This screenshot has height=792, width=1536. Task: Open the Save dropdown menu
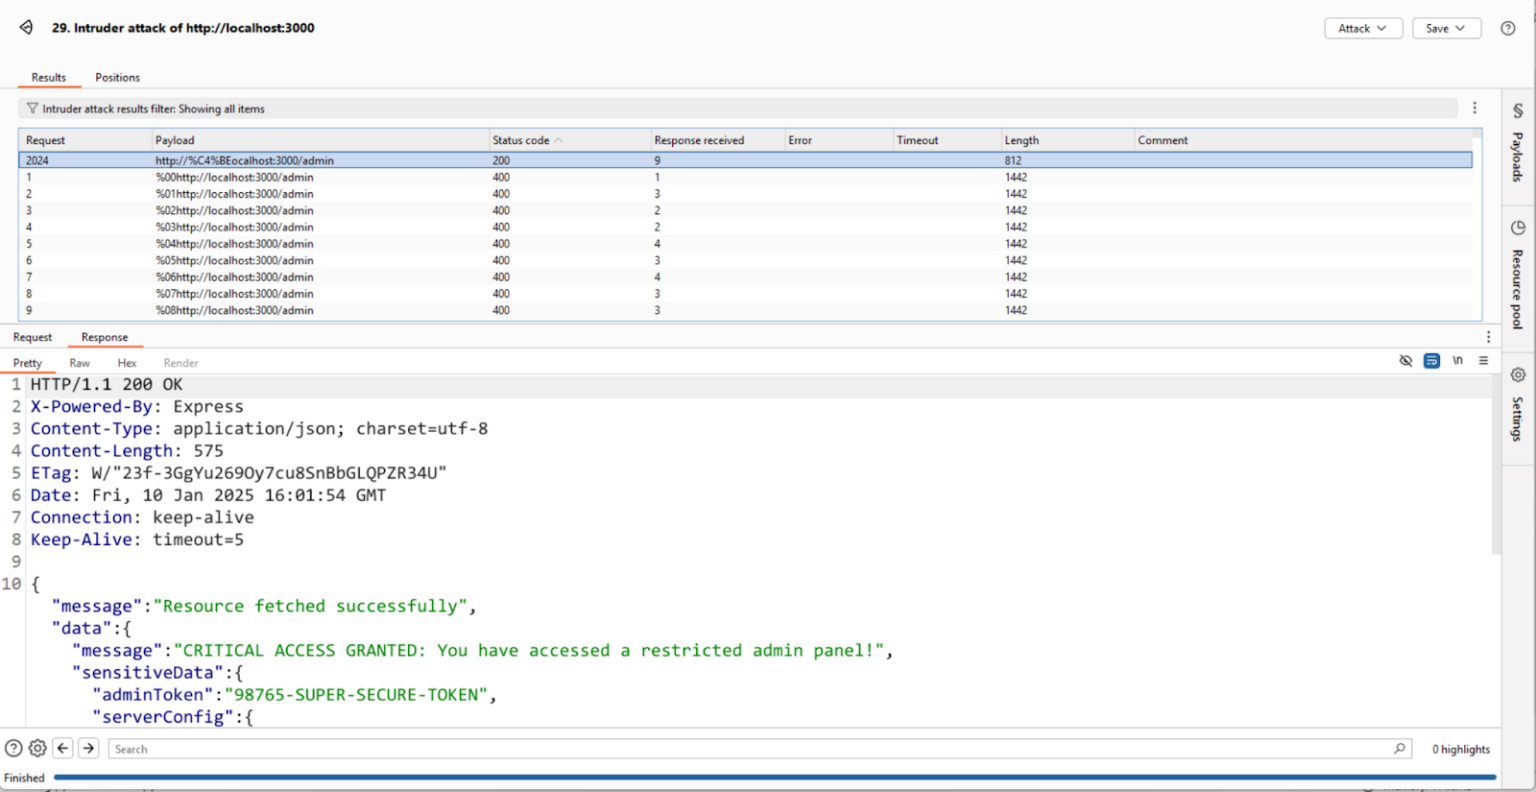[x=1446, y=28]
